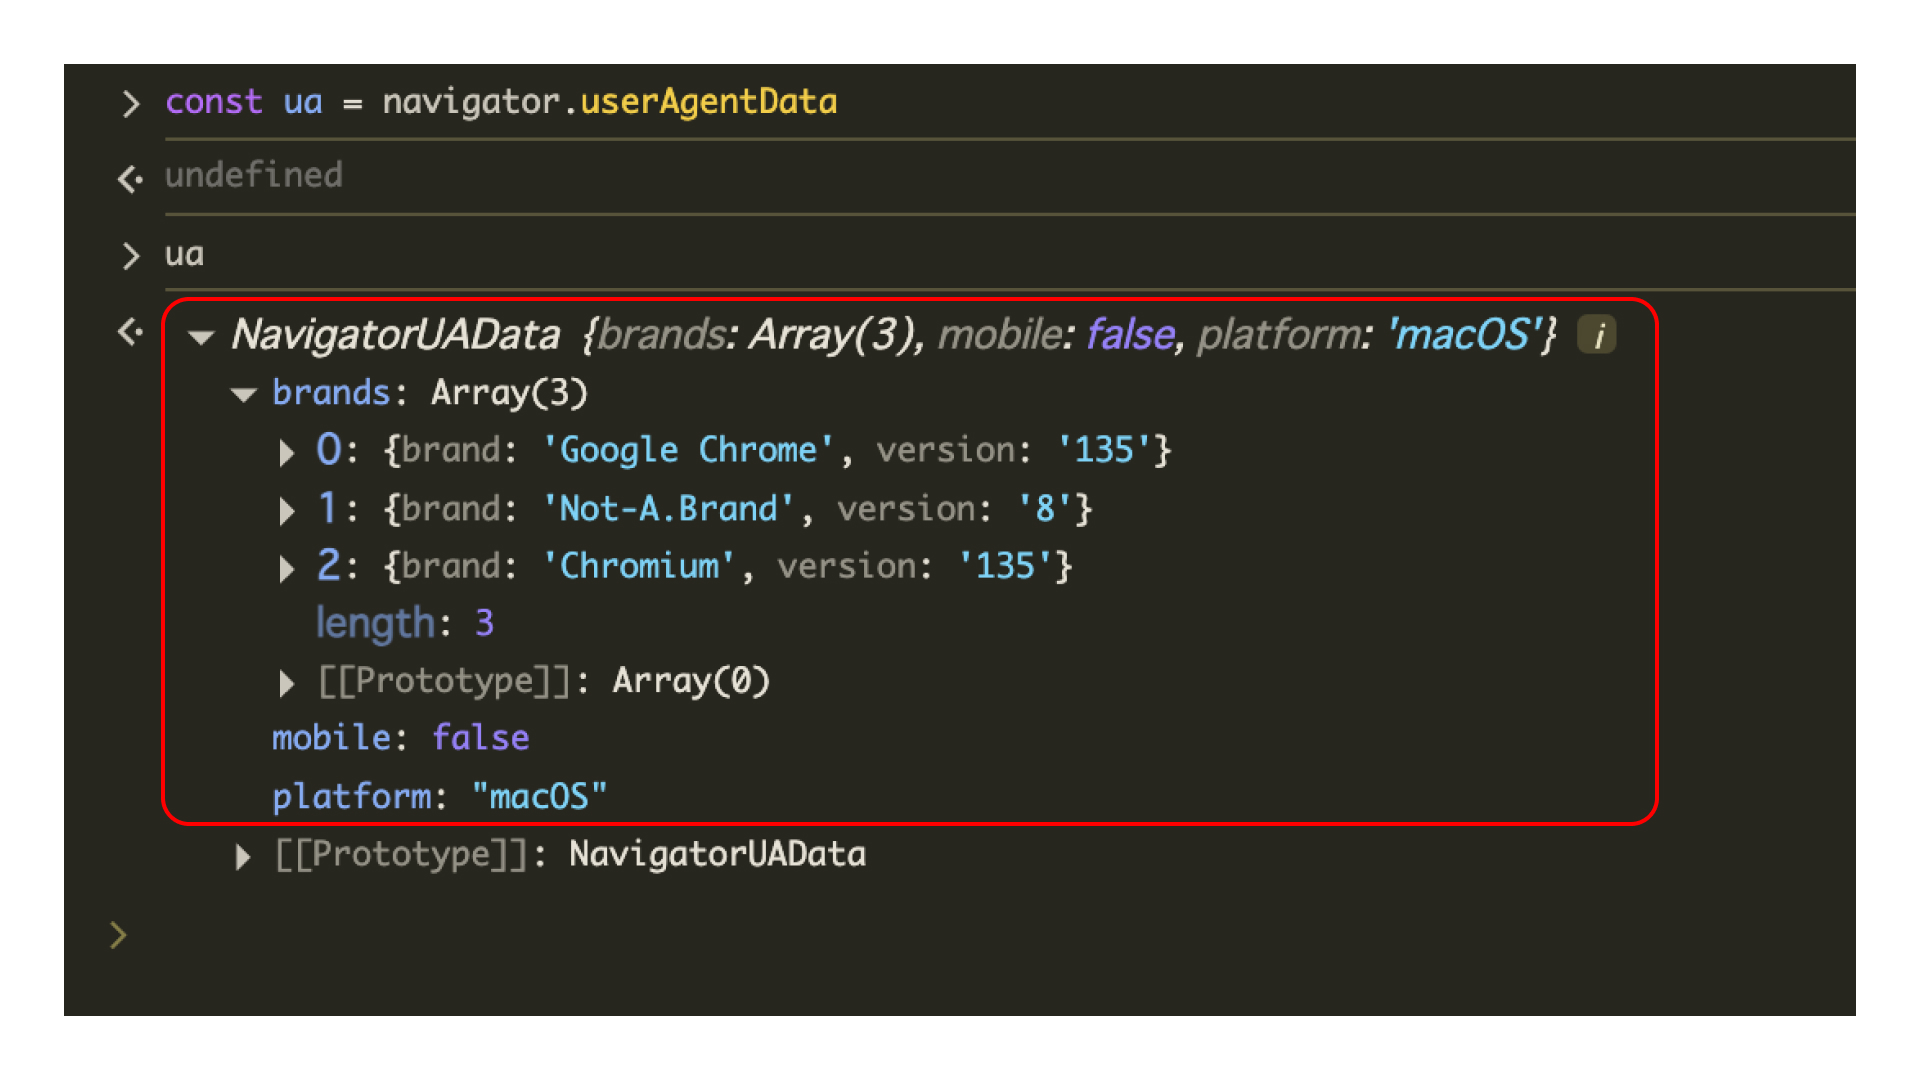This screenshot has width=1920, height=1080.
Task: Click the 'Not-A.Brand' string value
Action: tap(668, 509)
